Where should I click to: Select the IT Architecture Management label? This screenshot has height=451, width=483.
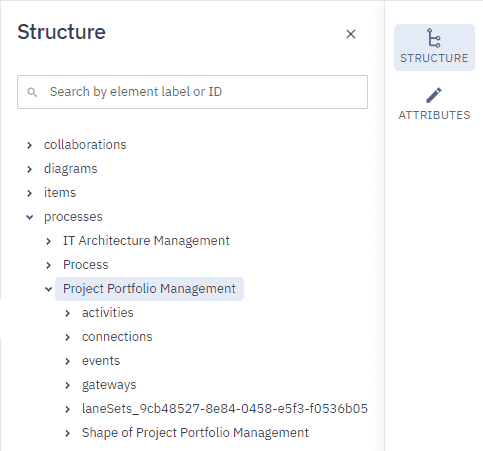[146, 241]
